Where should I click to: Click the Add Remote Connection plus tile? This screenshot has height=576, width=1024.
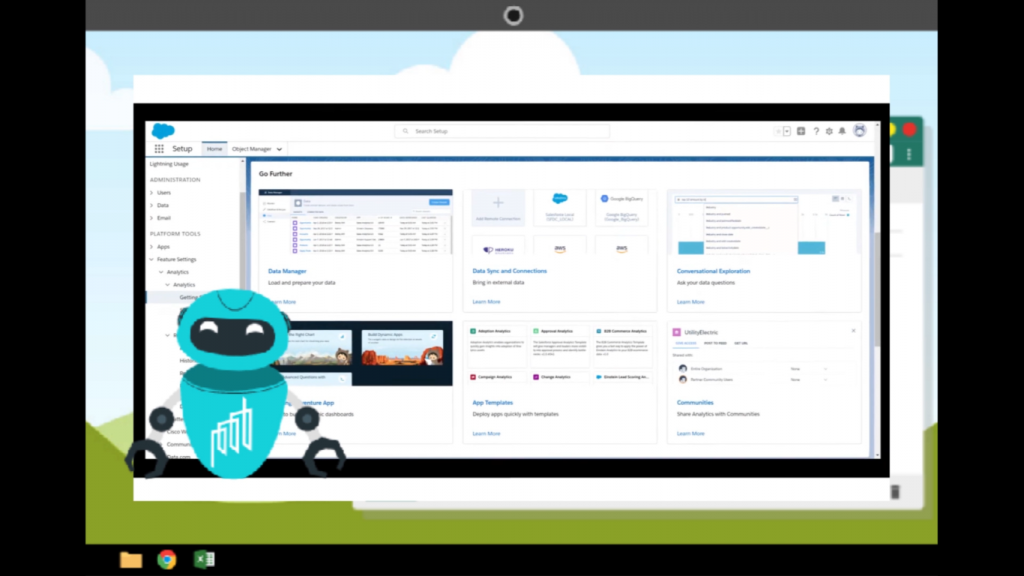498,207
